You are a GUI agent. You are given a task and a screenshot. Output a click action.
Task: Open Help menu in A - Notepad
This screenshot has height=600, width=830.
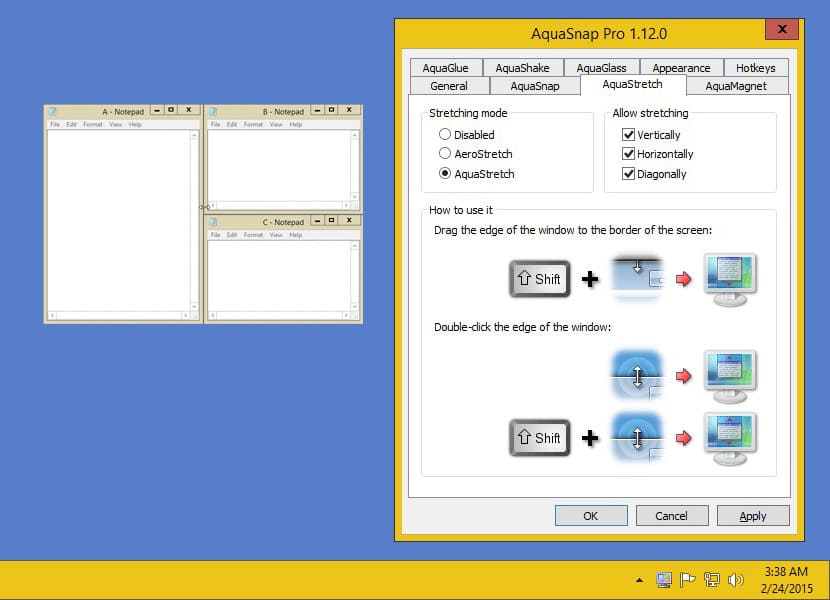point(135,124)
